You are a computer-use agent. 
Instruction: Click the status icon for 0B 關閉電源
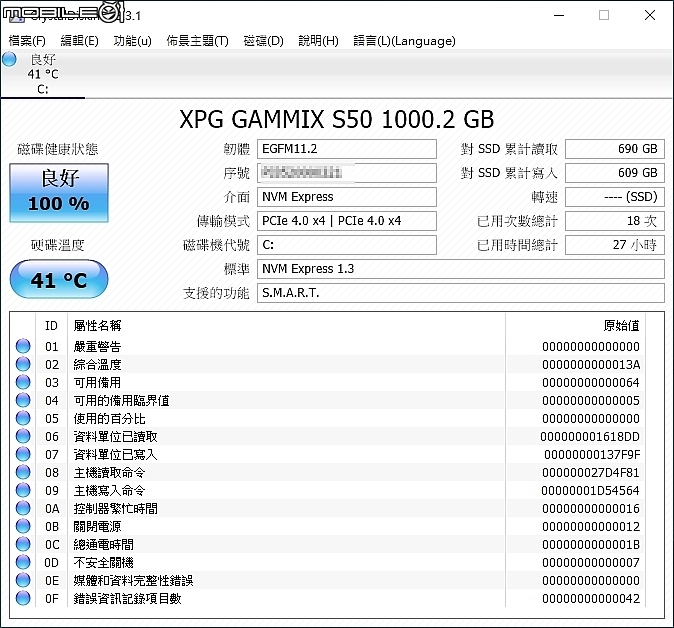tap(23, 526)
